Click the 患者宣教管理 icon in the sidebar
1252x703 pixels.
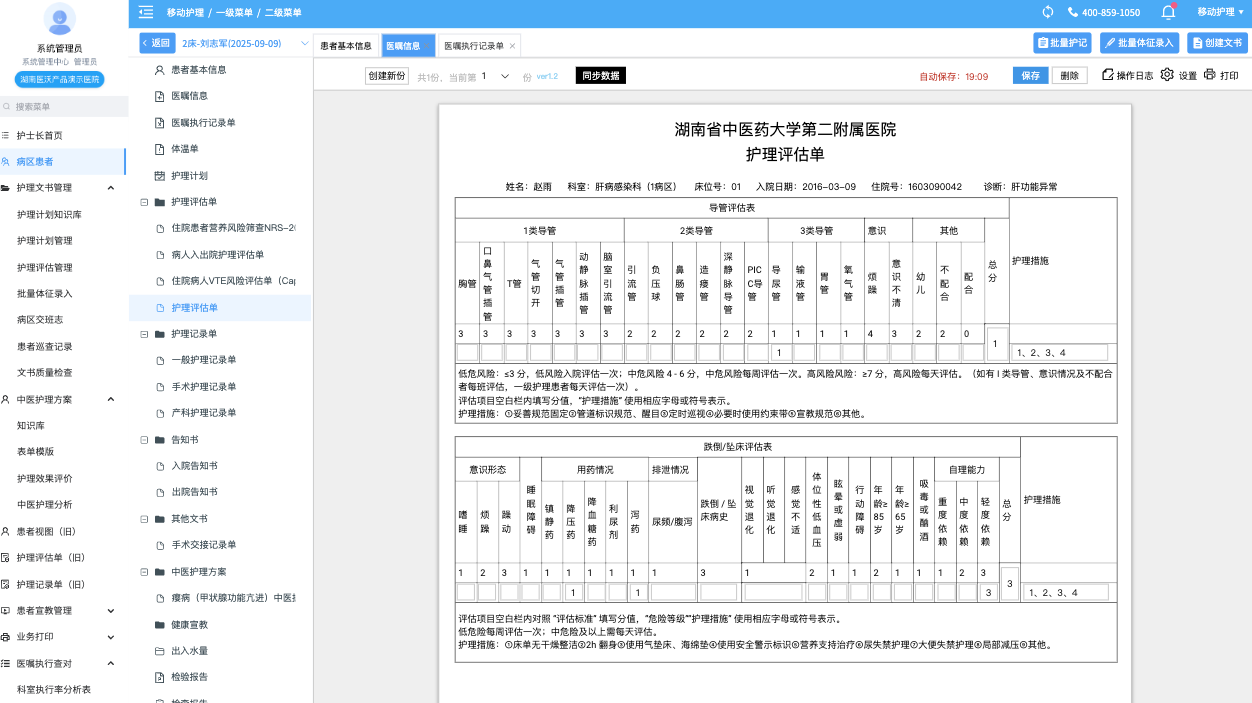click(6, 611)
